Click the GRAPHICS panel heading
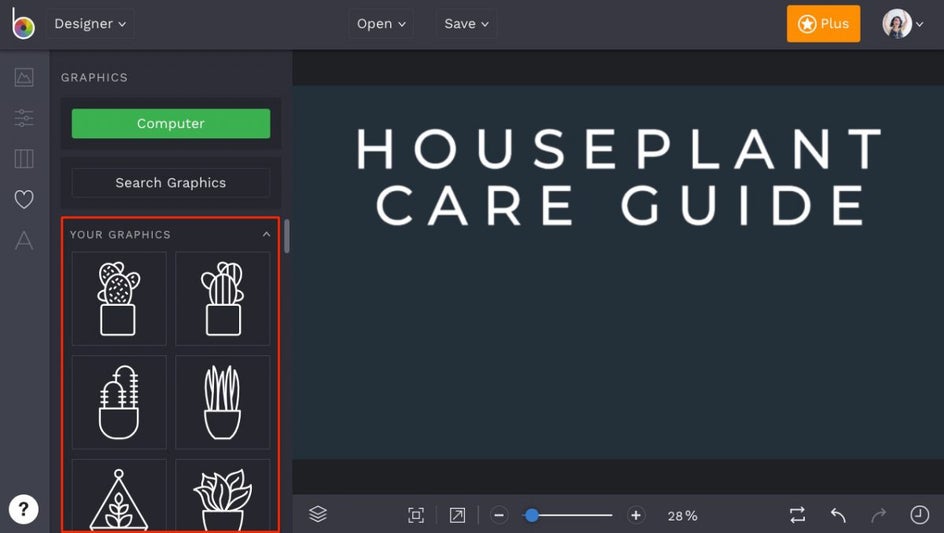The image size is (944, 533). (x=95, y=78)
